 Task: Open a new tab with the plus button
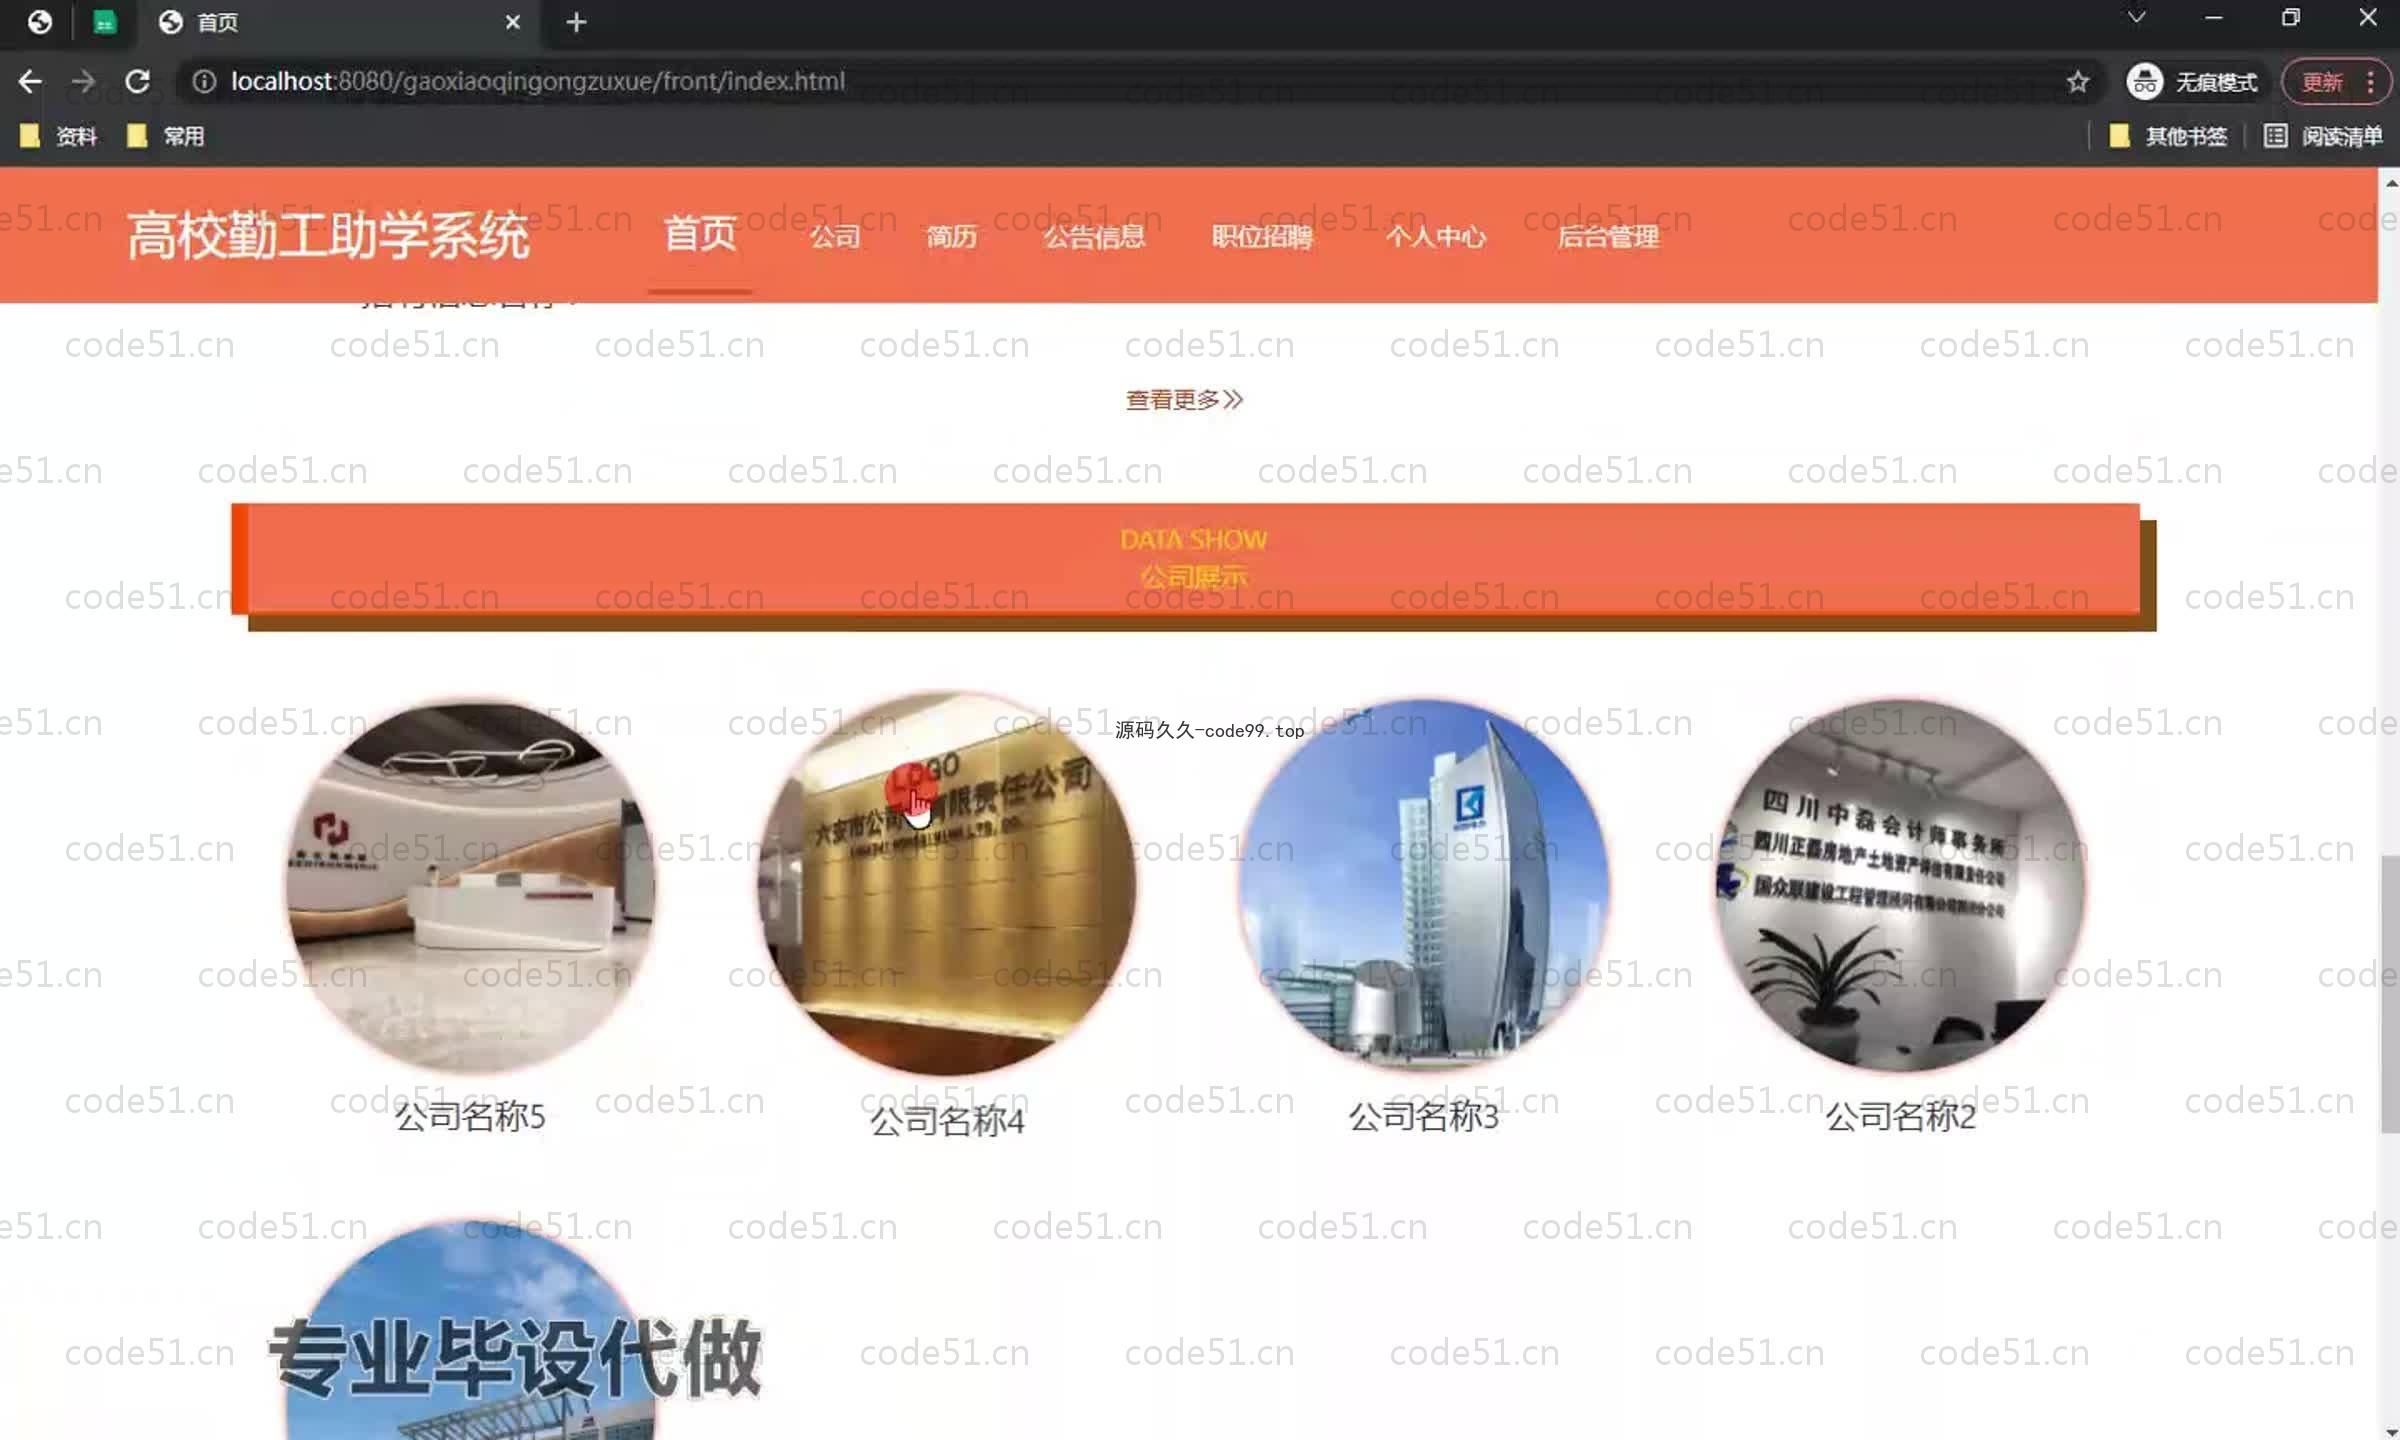point(576,22)
